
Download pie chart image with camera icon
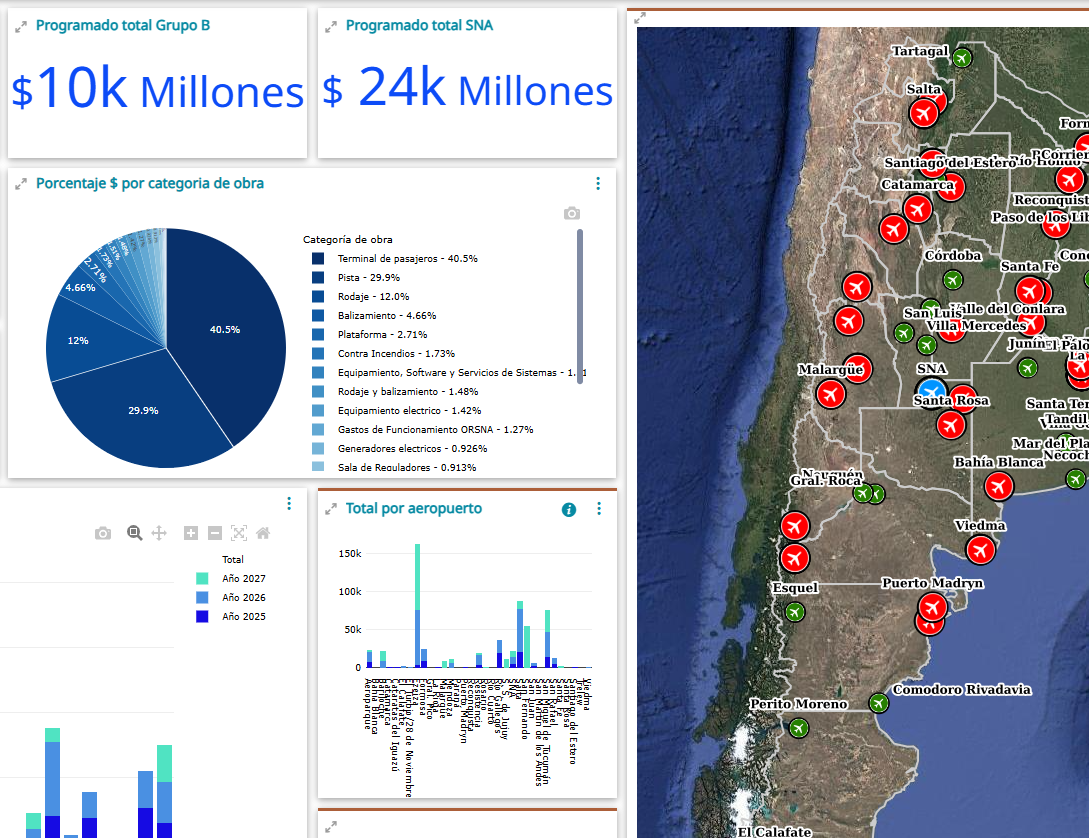(571, 214)
